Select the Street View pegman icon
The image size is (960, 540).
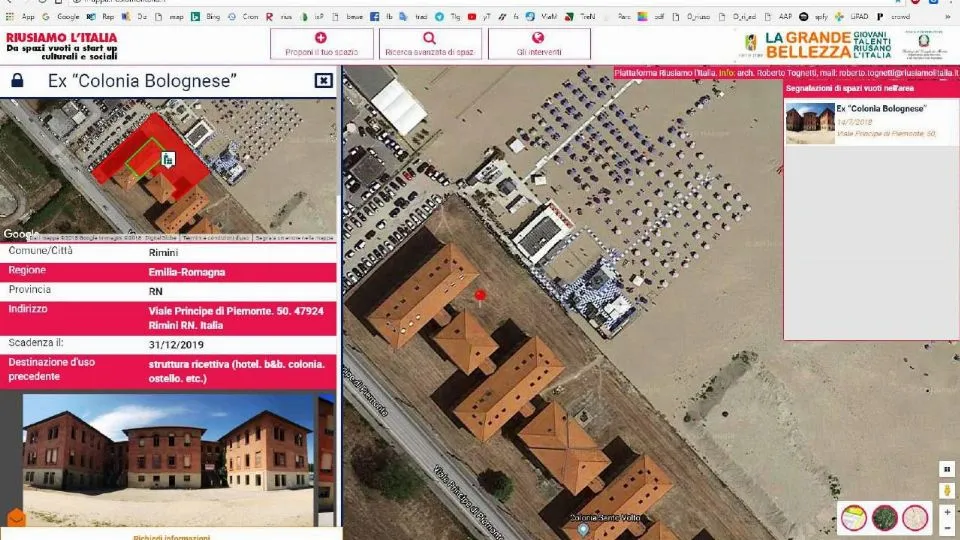click(x=947, y=490)
